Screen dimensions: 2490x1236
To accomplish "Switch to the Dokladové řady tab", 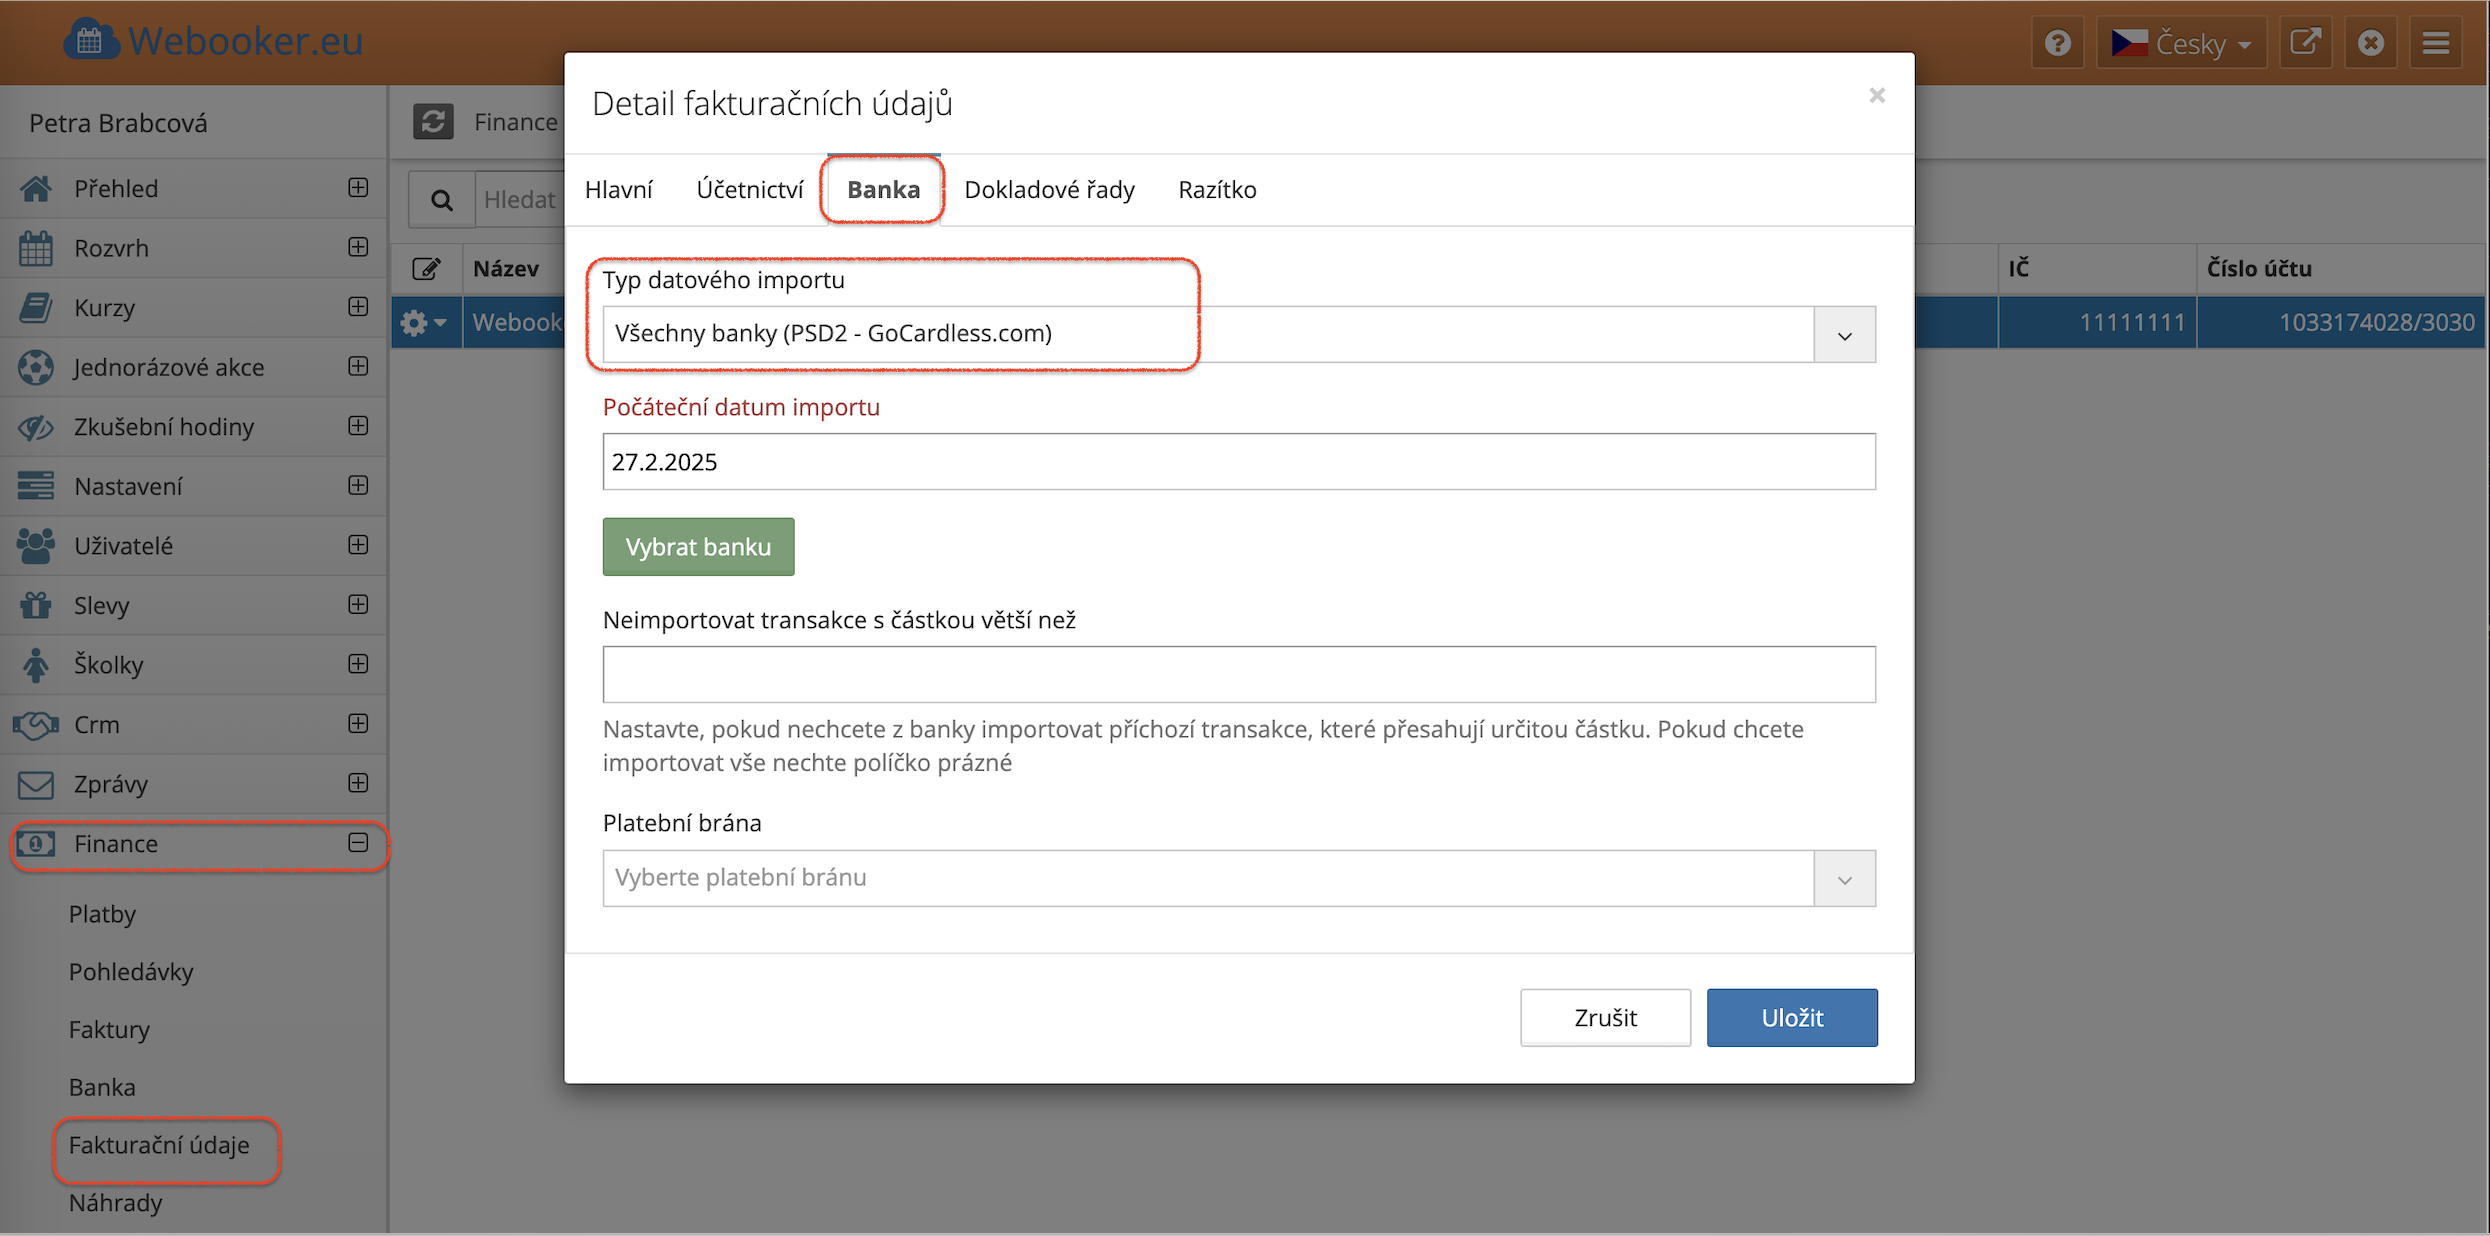I will click(x=1048, y=190).
